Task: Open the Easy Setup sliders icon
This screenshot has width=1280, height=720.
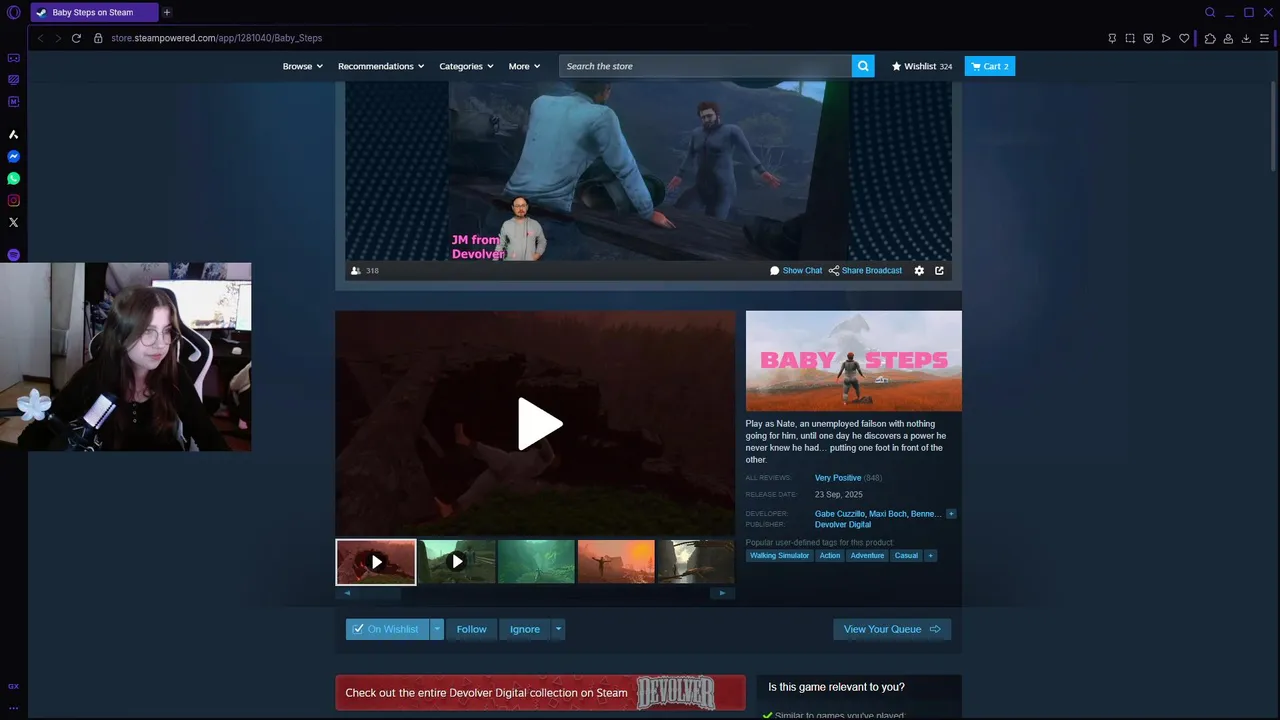Action: pos(1265,38)
